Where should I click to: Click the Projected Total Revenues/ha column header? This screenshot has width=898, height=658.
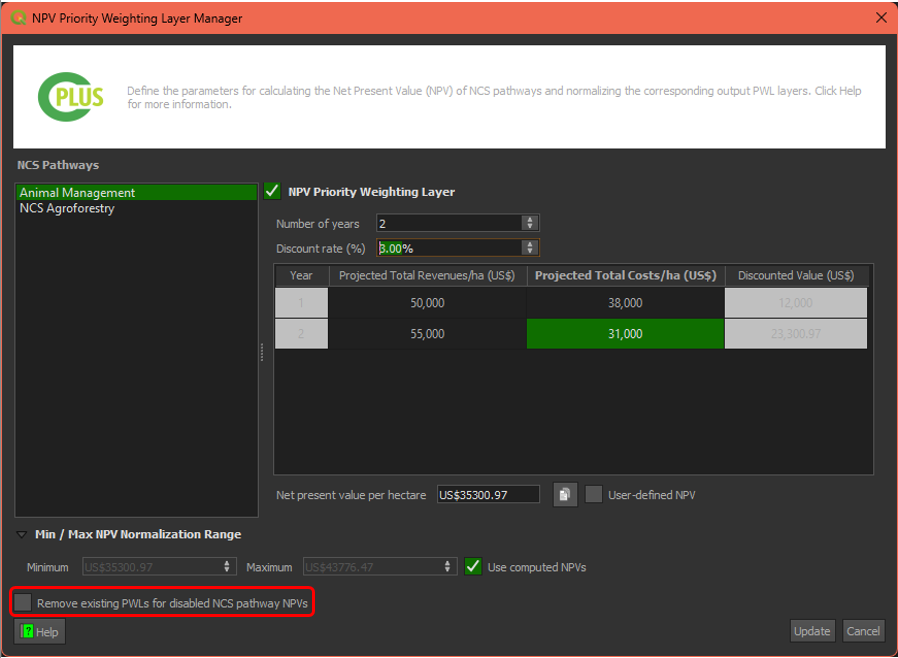coord(427,275)
